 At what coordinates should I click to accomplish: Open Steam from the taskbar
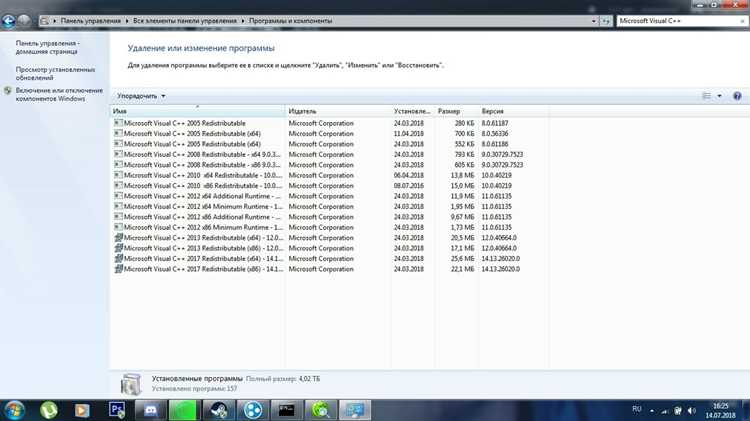click(219, 410)
